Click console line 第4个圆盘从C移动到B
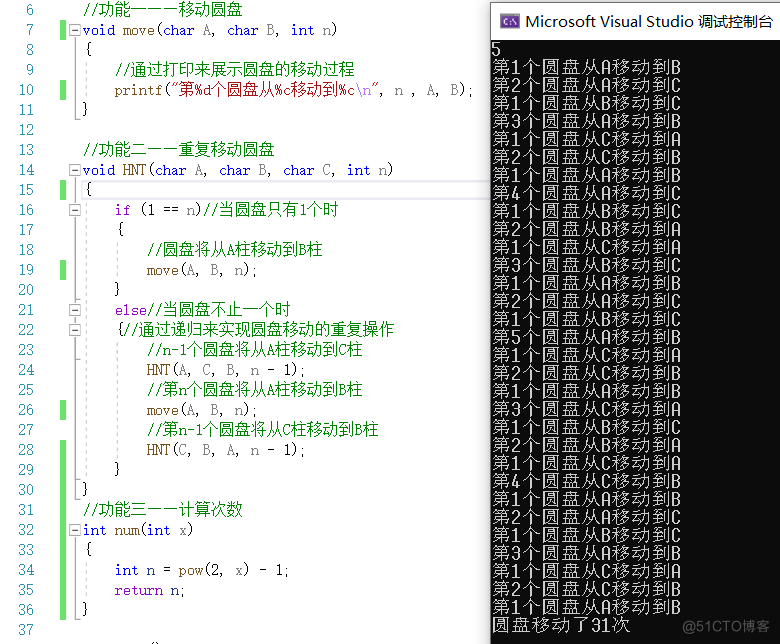The width and height of the screenshot is (780, 644). [586, 481]
